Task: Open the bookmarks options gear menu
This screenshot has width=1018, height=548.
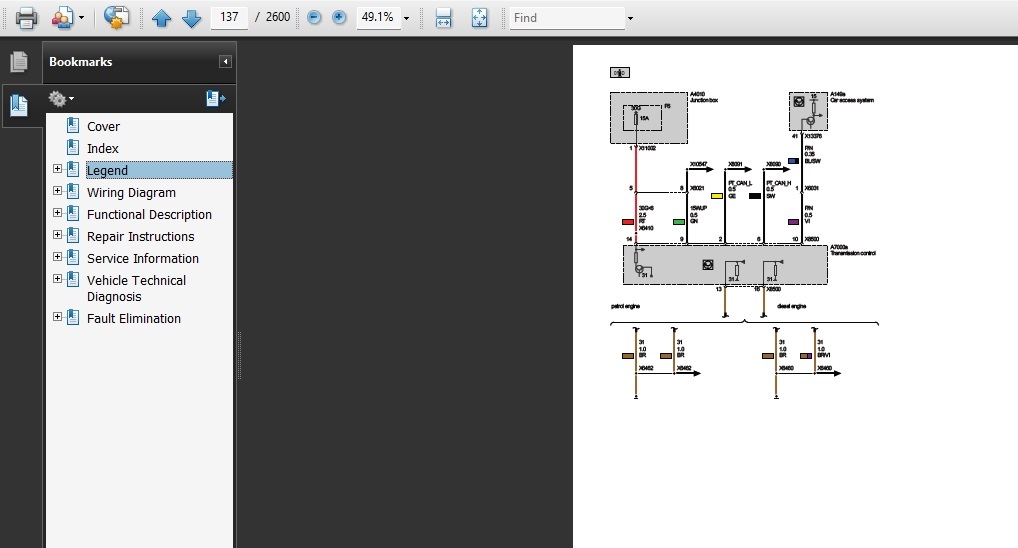Action: [x=61, y=99]
